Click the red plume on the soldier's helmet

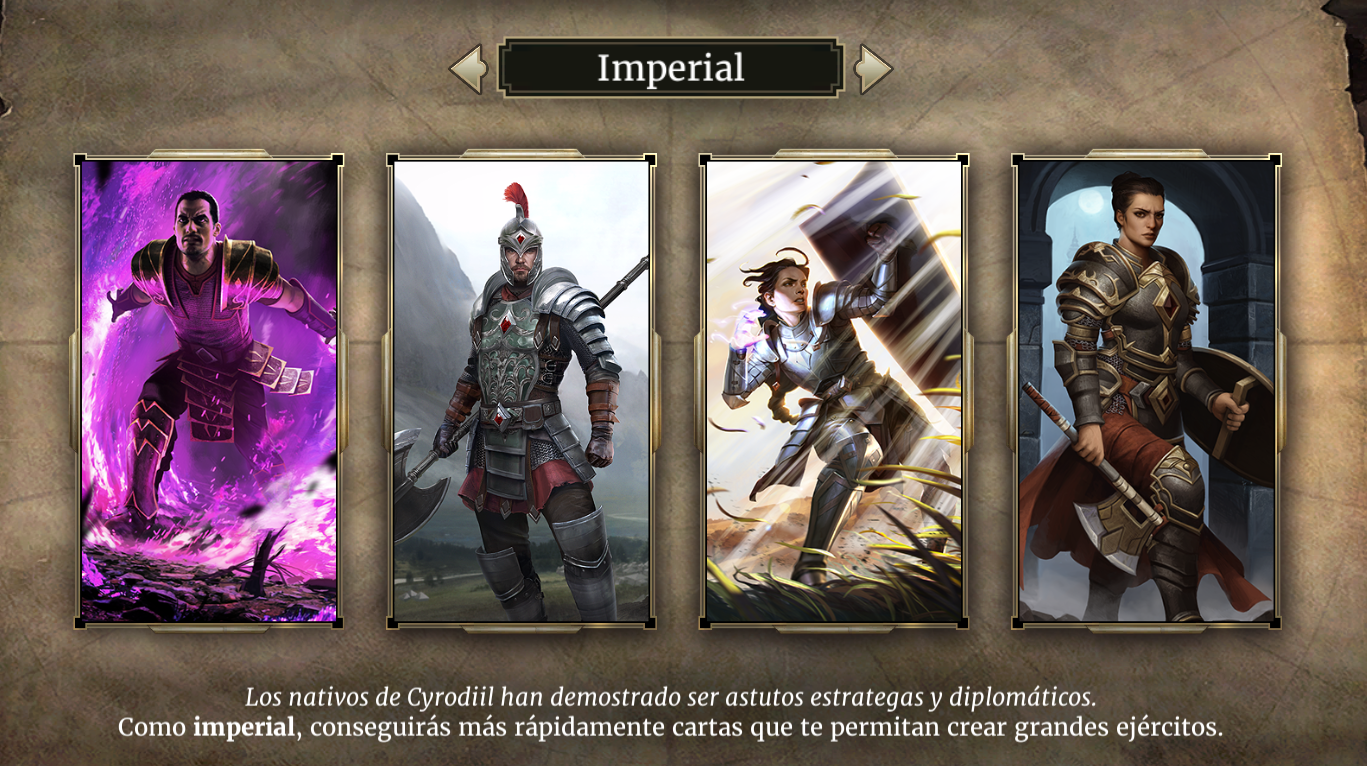click(515, 198)
